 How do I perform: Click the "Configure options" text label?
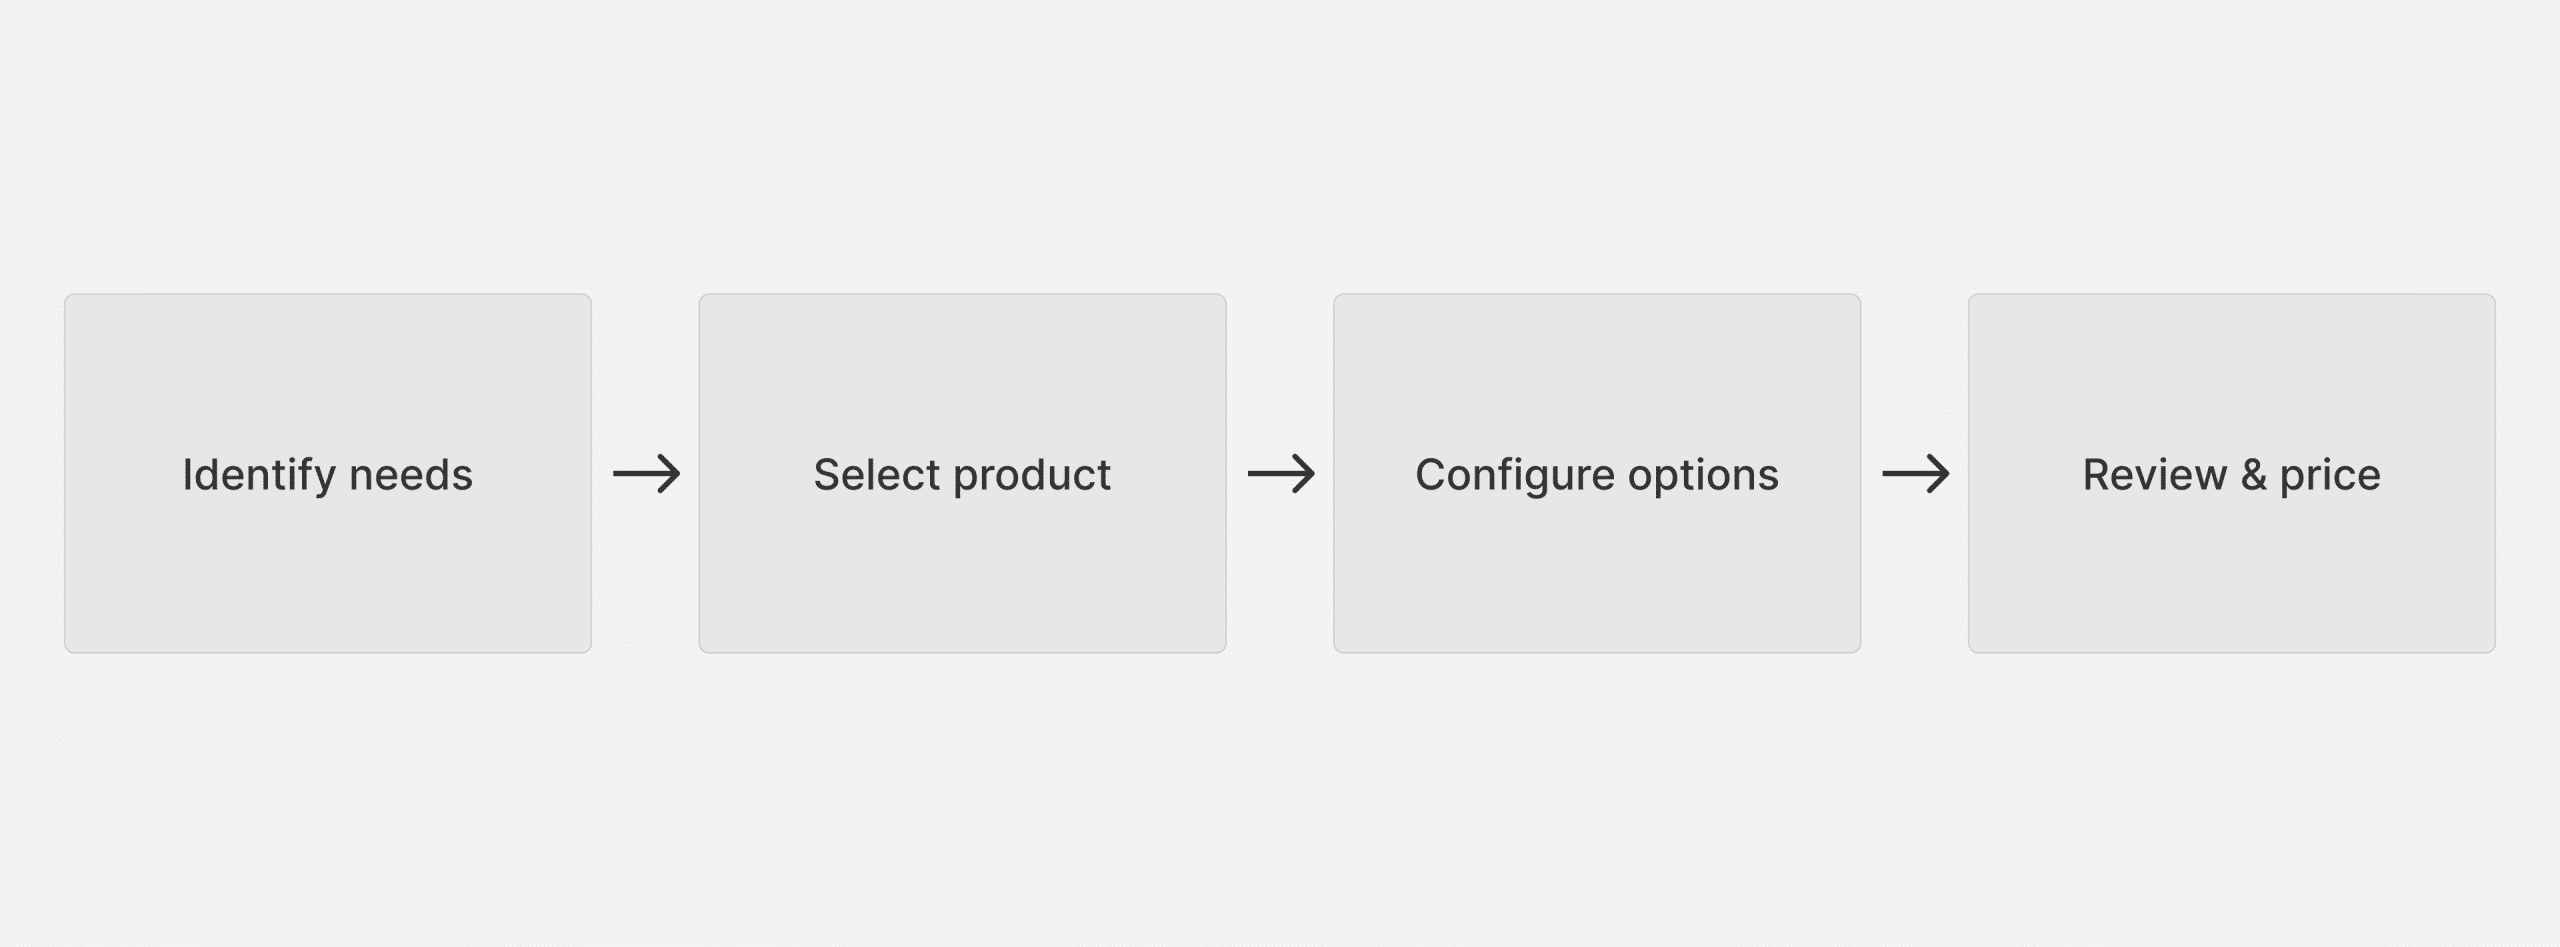[x=1597, y=475]
